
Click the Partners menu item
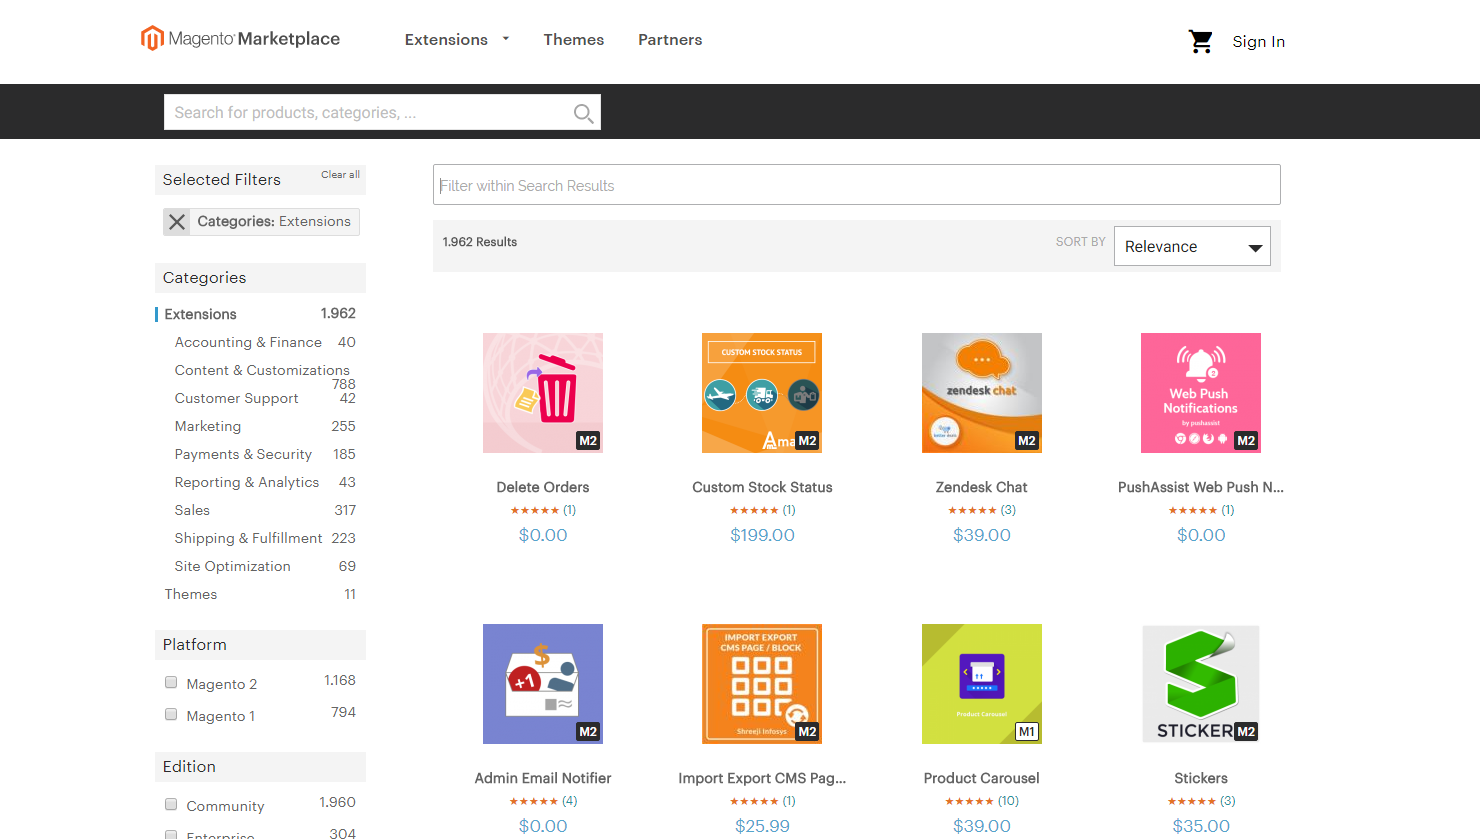[670, 39]
